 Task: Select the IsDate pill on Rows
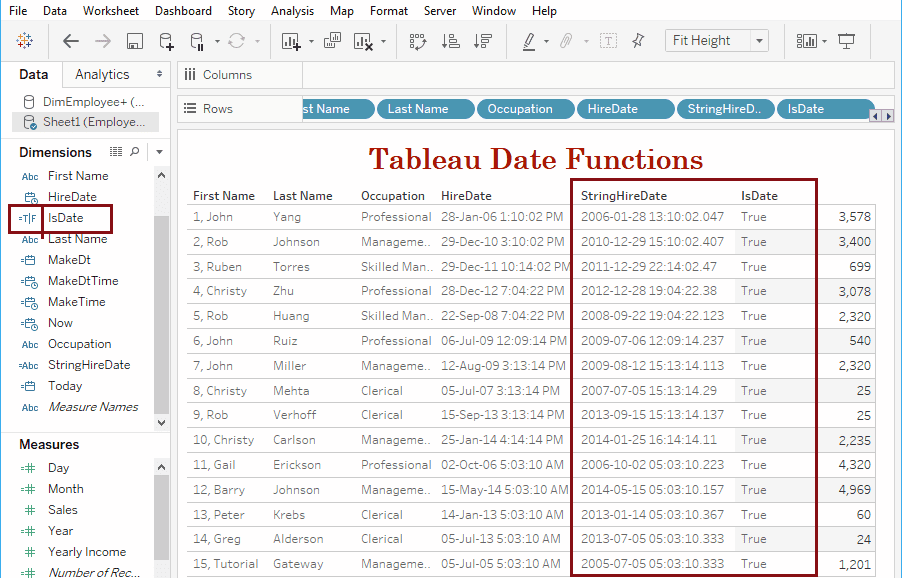825,109
